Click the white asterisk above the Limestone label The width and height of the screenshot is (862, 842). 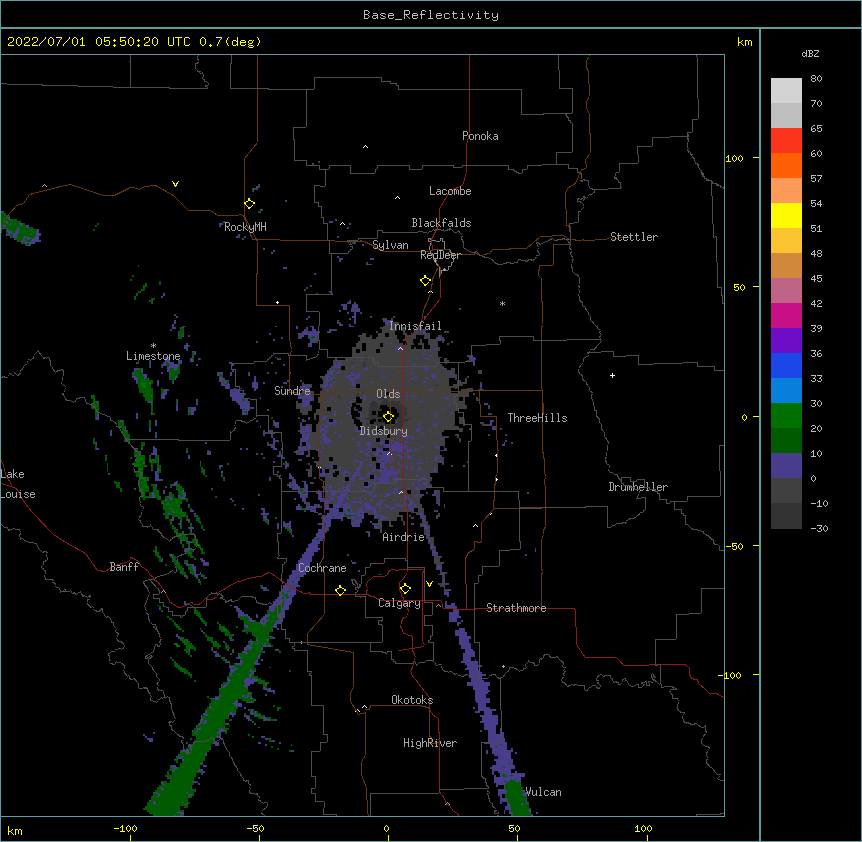pyautogui.click(x=153, y=346)
